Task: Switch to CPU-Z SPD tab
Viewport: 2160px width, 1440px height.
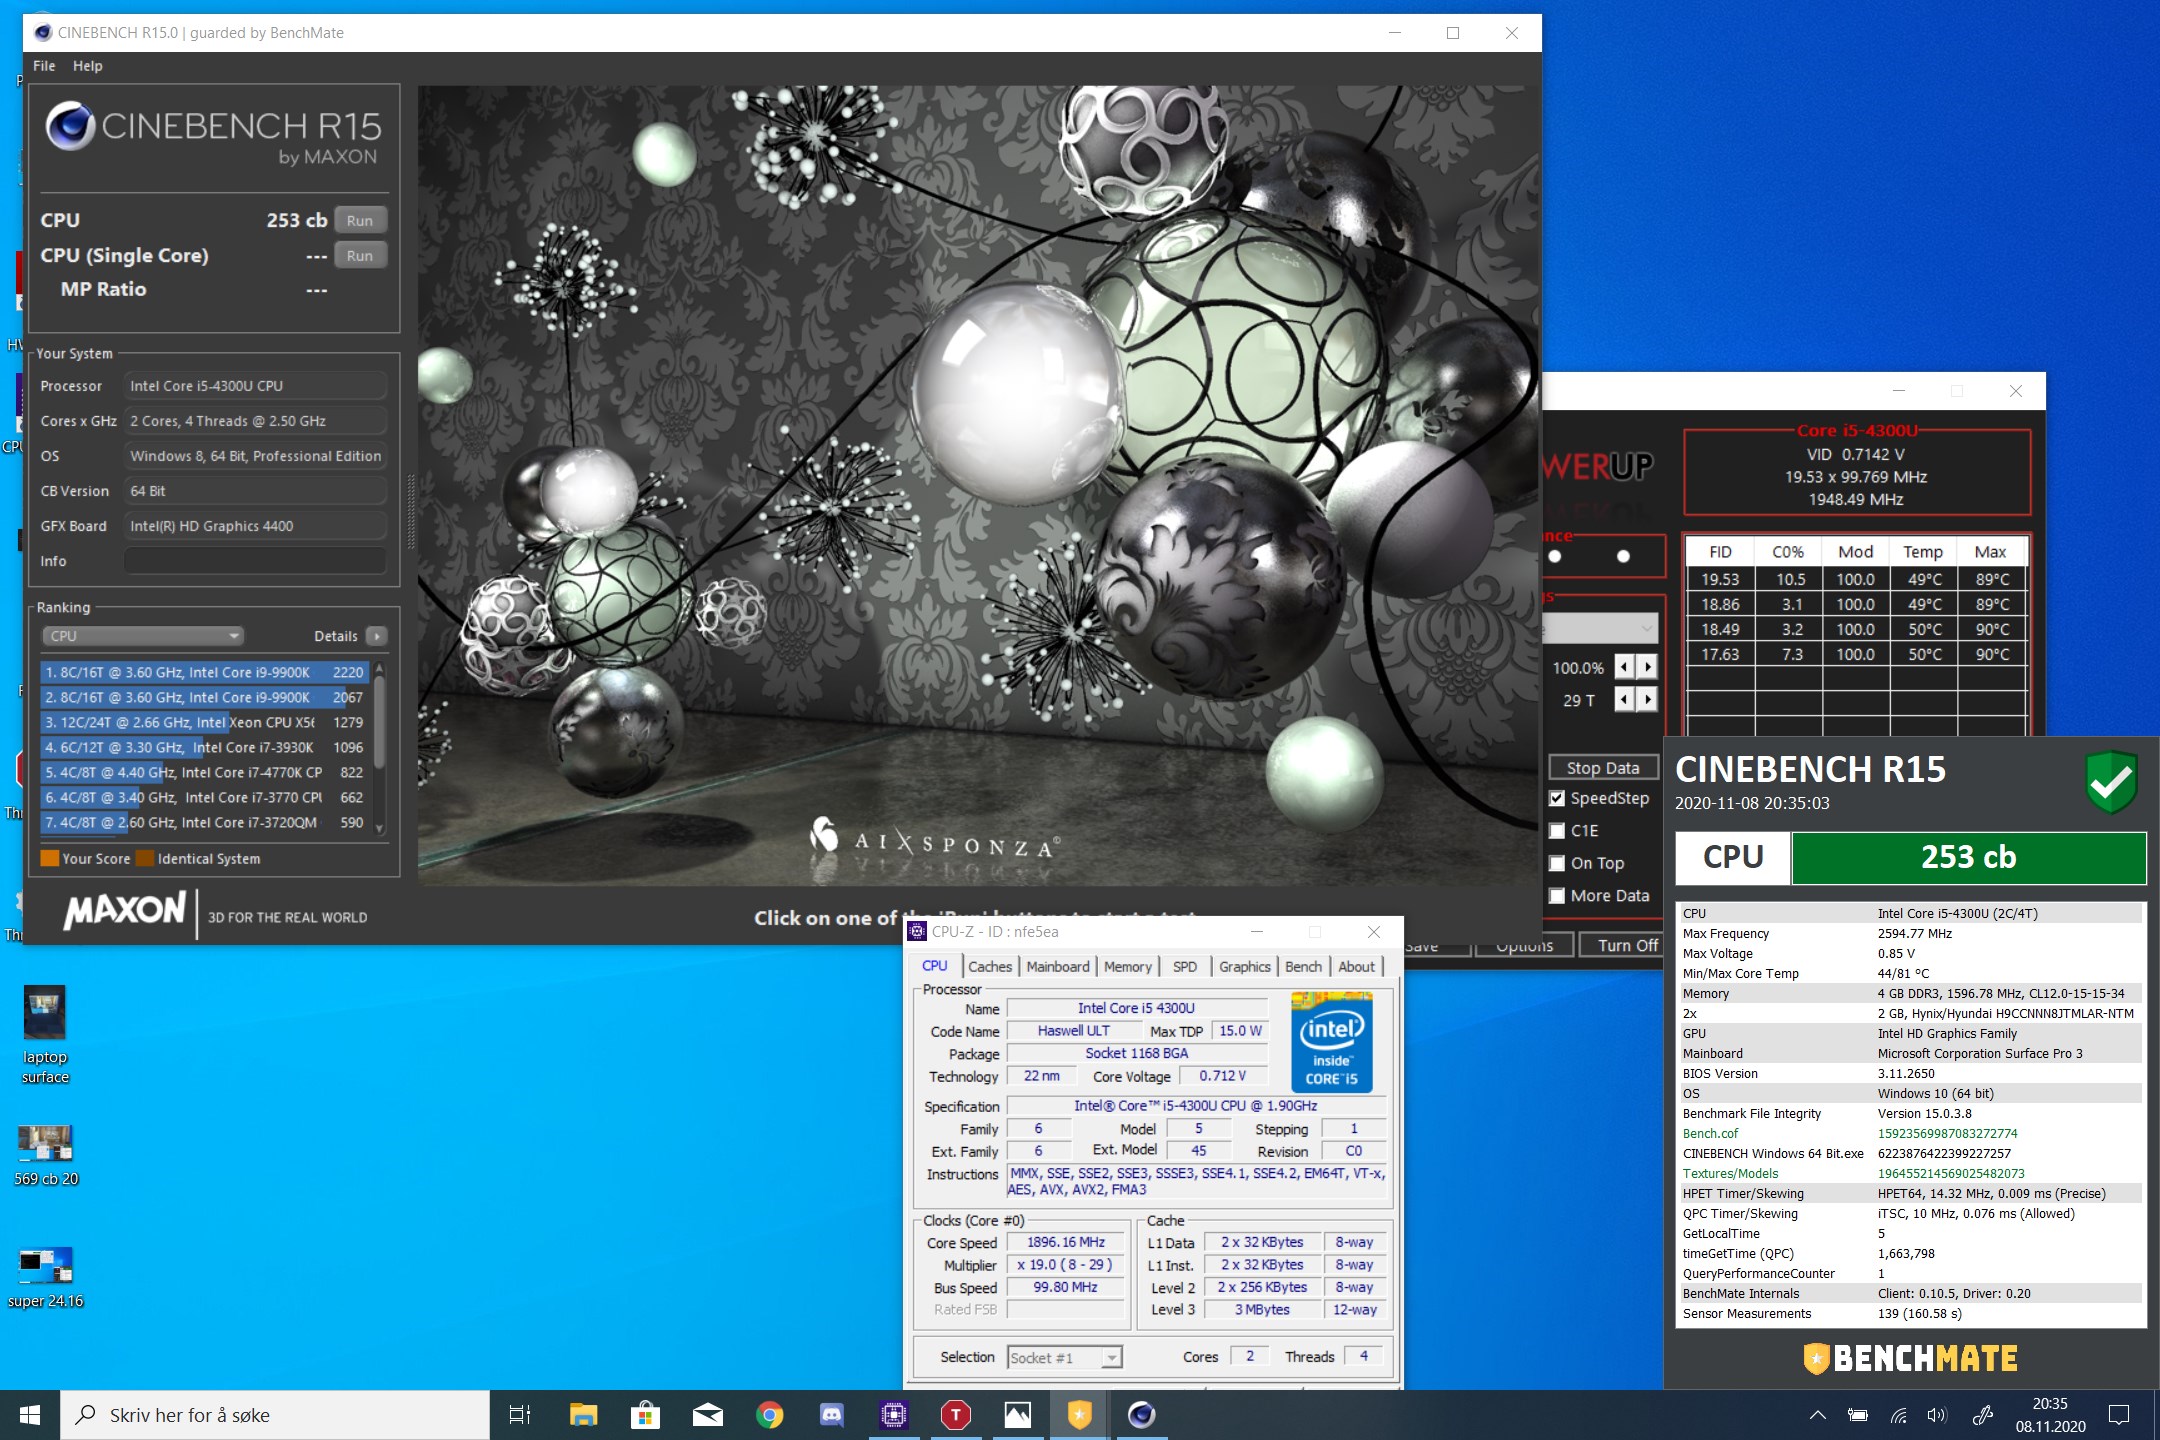Action: click(x=1185, y=966)
